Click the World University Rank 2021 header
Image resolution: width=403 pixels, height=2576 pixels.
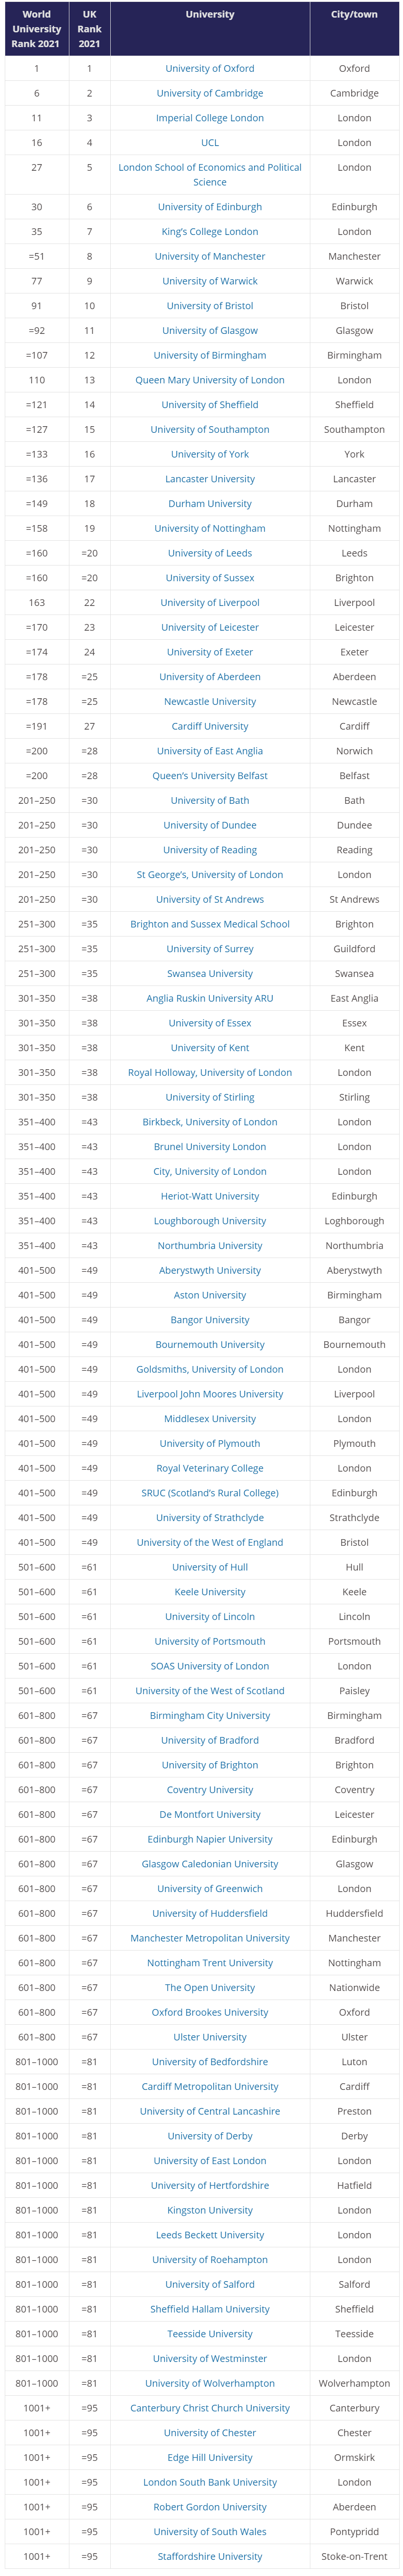37,29
